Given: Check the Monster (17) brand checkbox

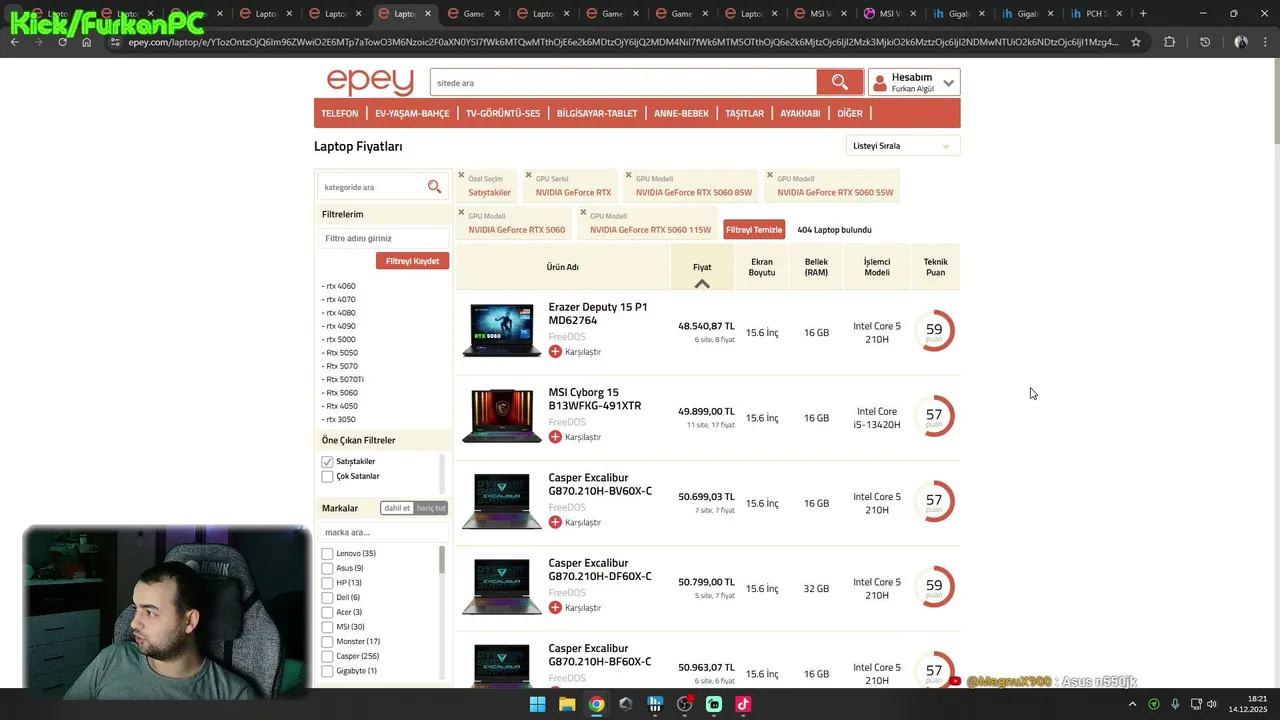Looking at the screenshot, I should click(x=327, y=642).
